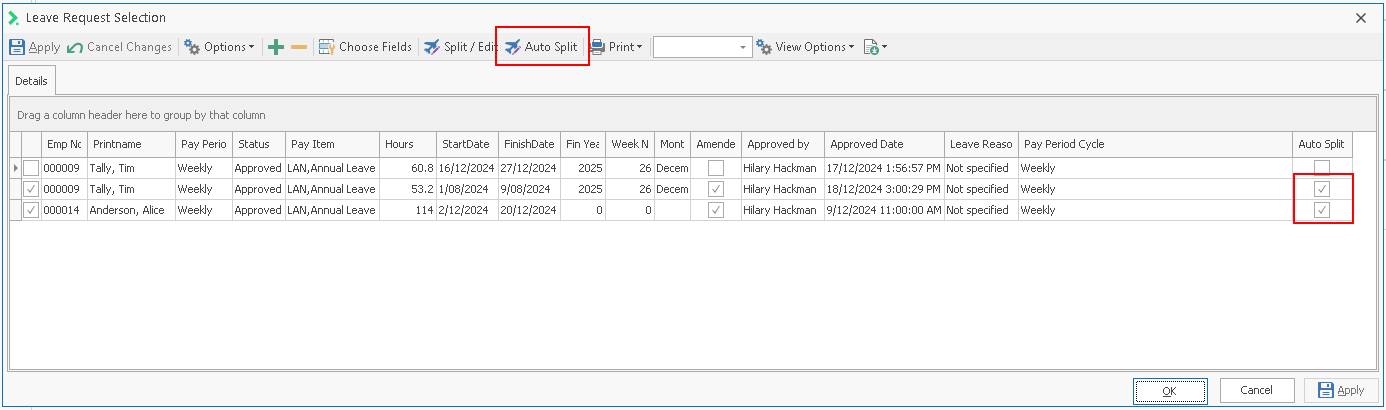Close the Leave Request Selection window
The width and height of the screenshot is (1386, 410).
(1361, 17)
